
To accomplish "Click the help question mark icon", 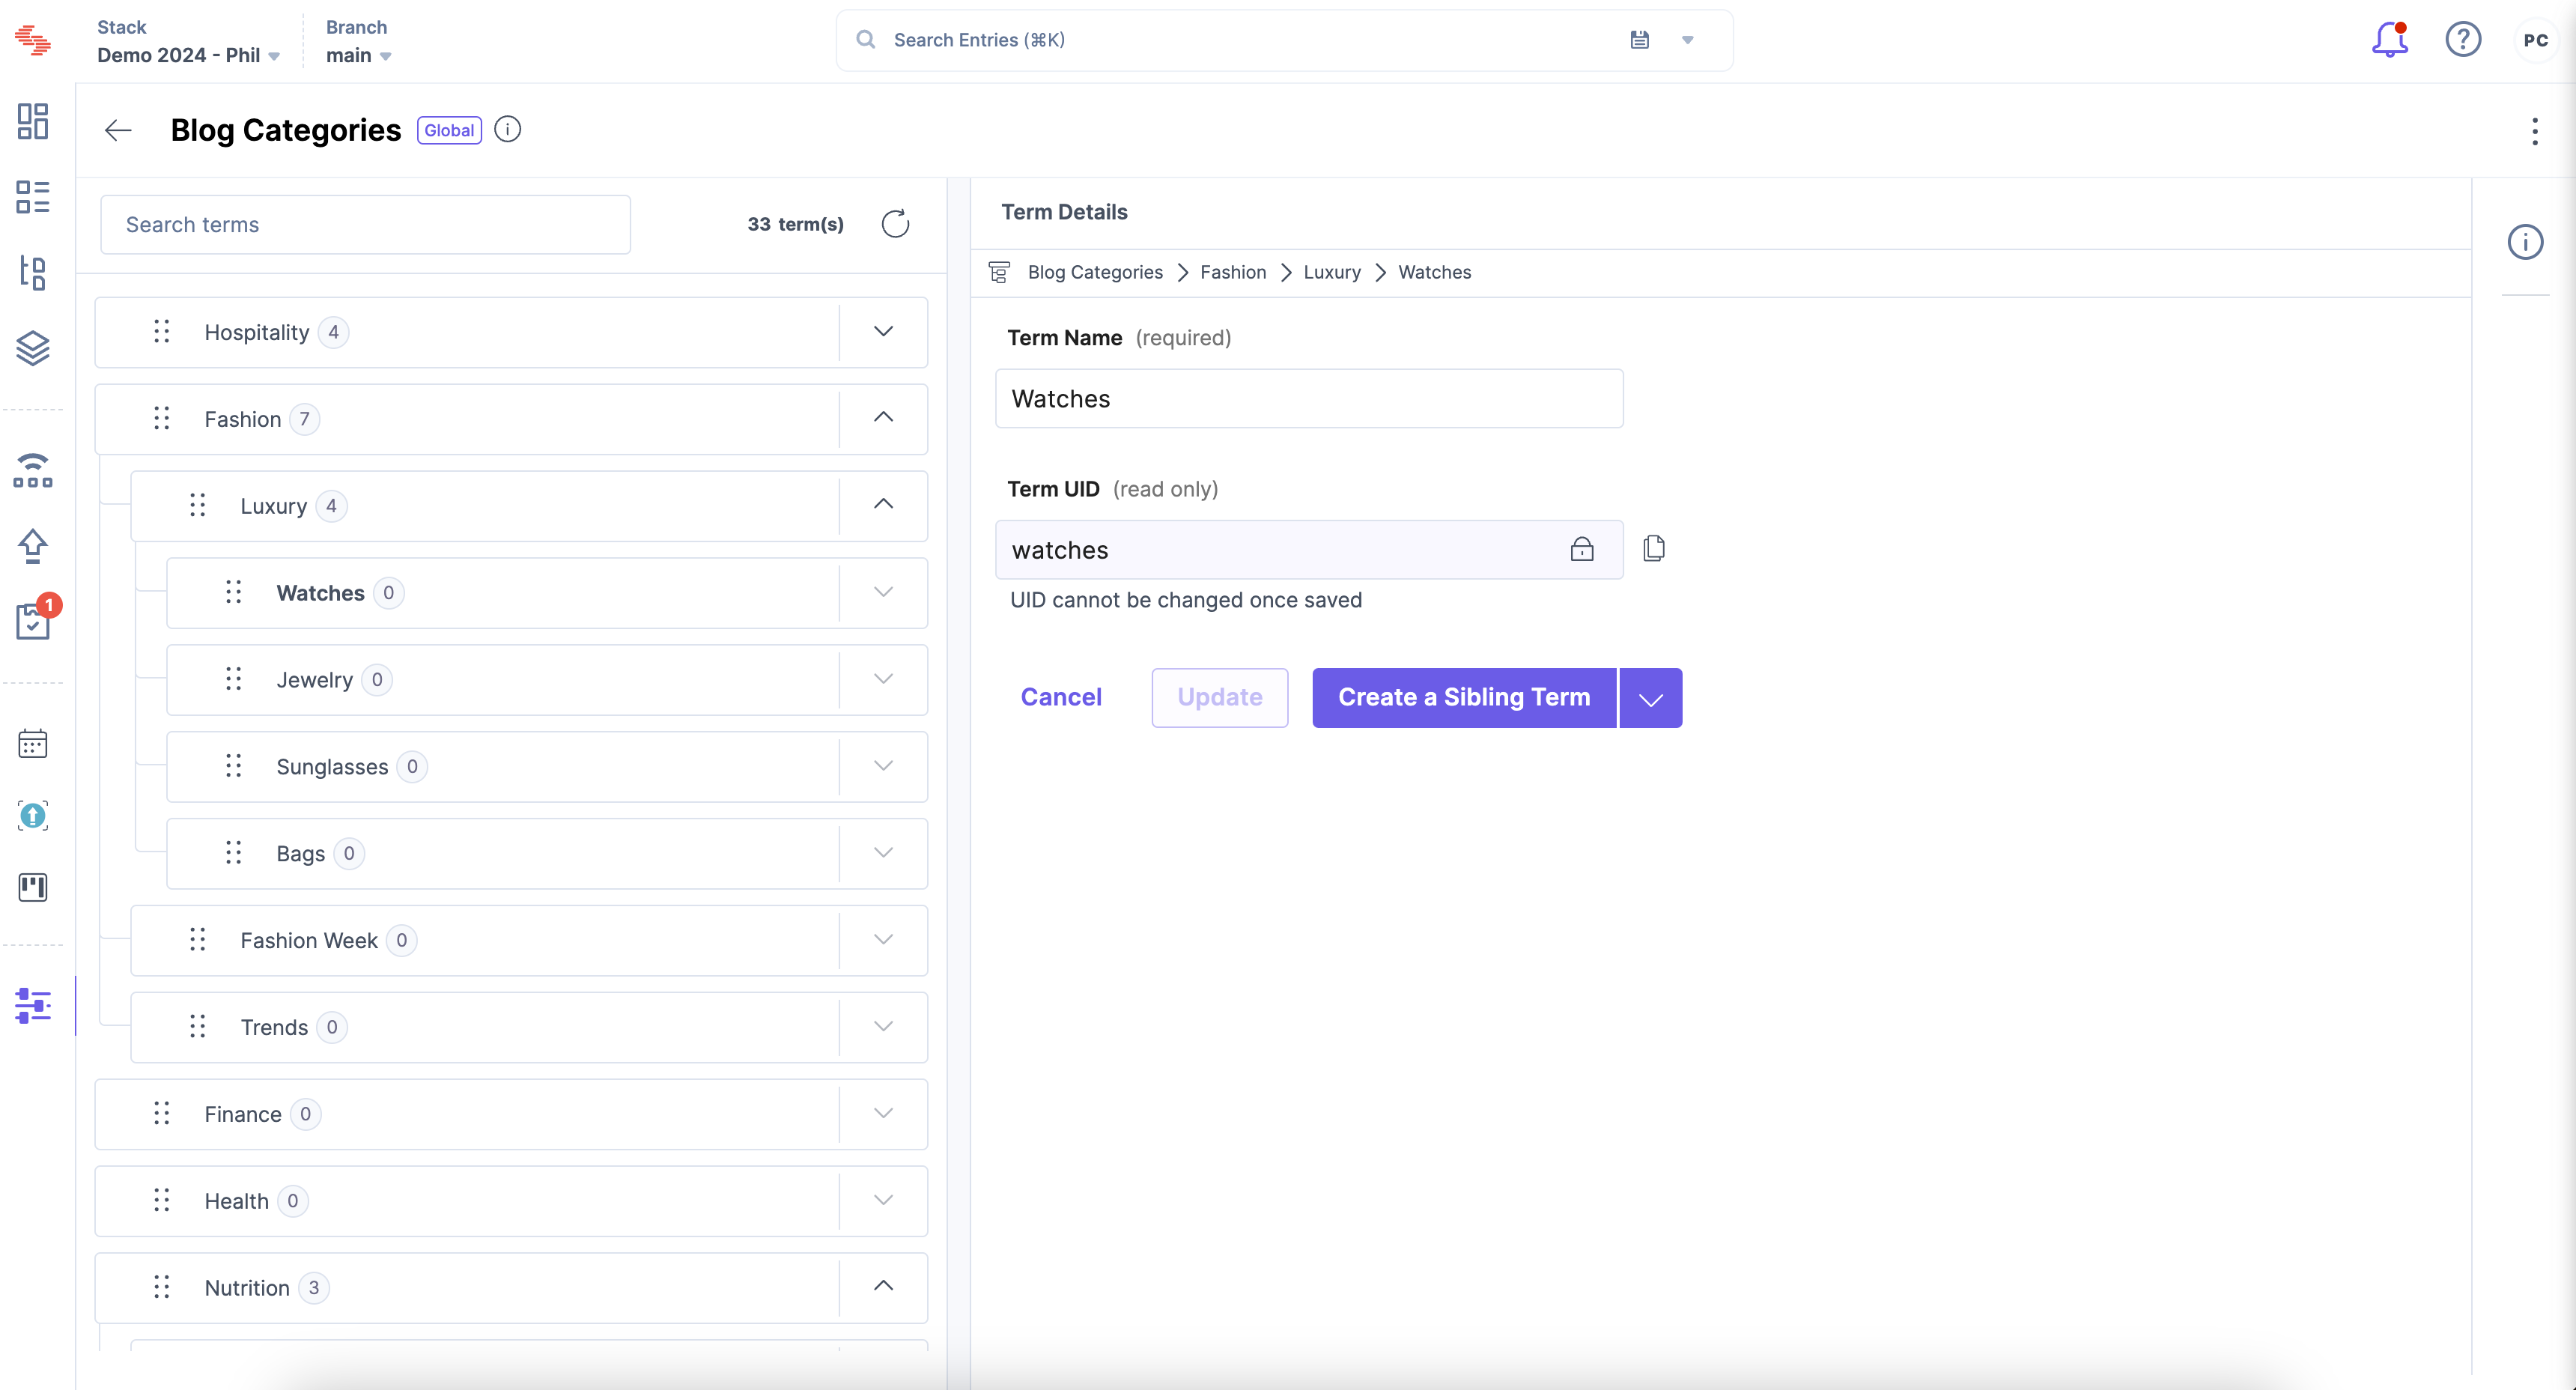I will 2464,40.
